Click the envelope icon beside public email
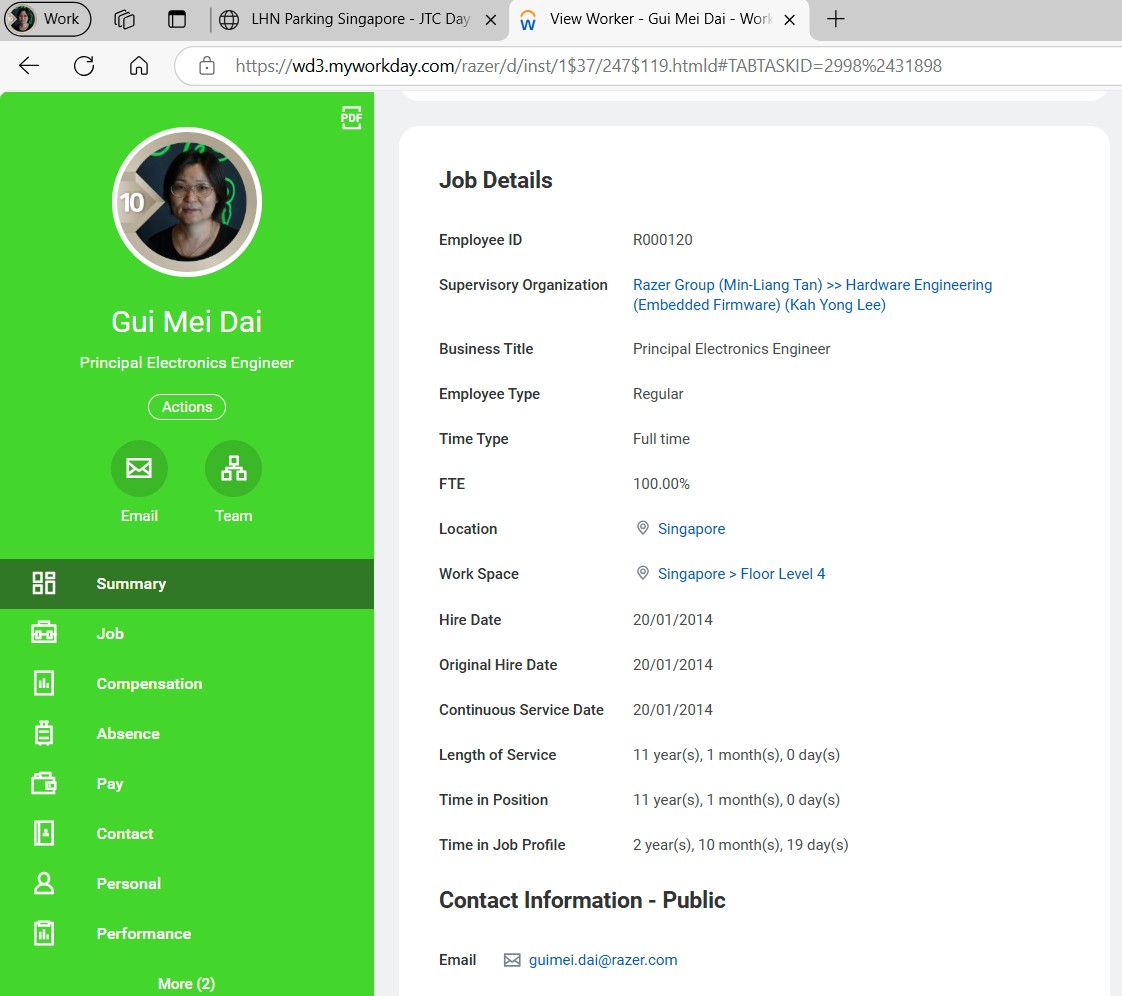The height and width of the screenshot is (996, 1122). click(512, 960)
